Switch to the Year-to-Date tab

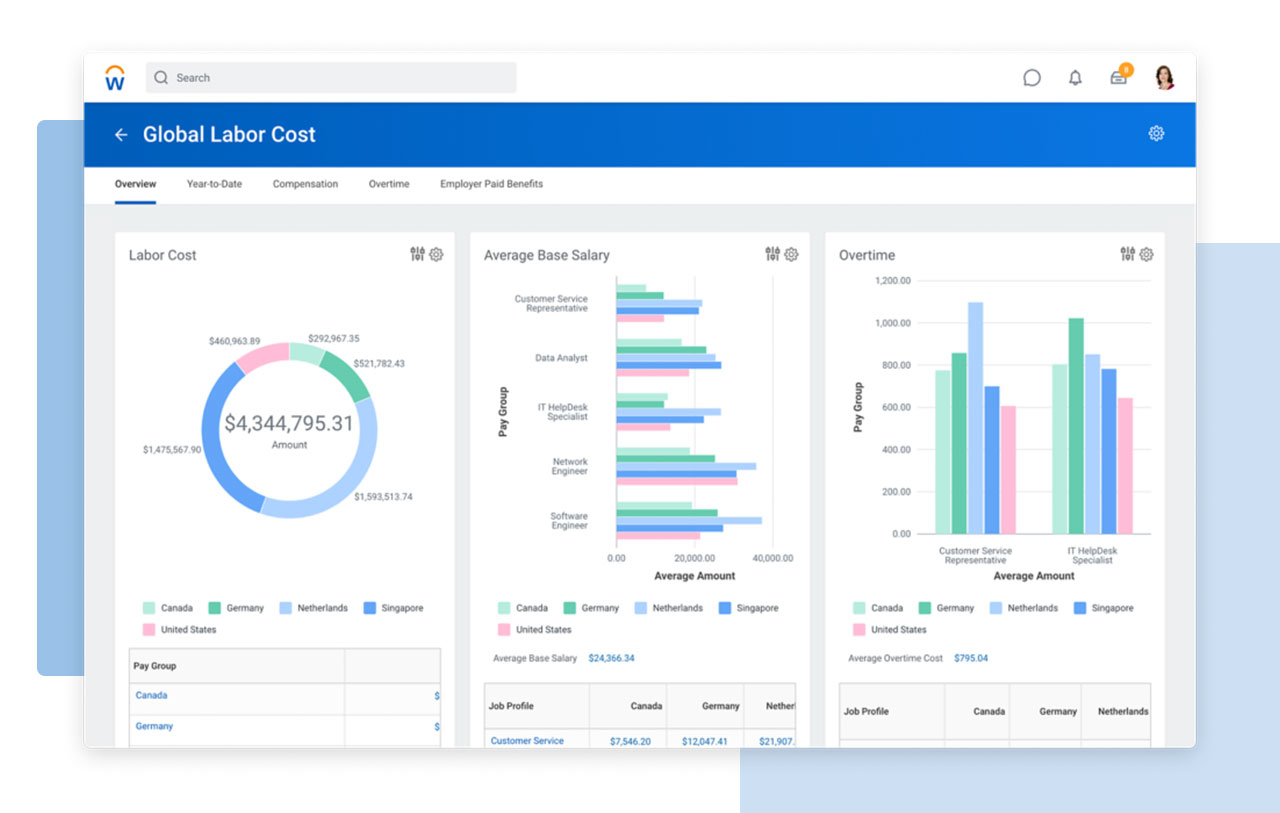(214, 184)
